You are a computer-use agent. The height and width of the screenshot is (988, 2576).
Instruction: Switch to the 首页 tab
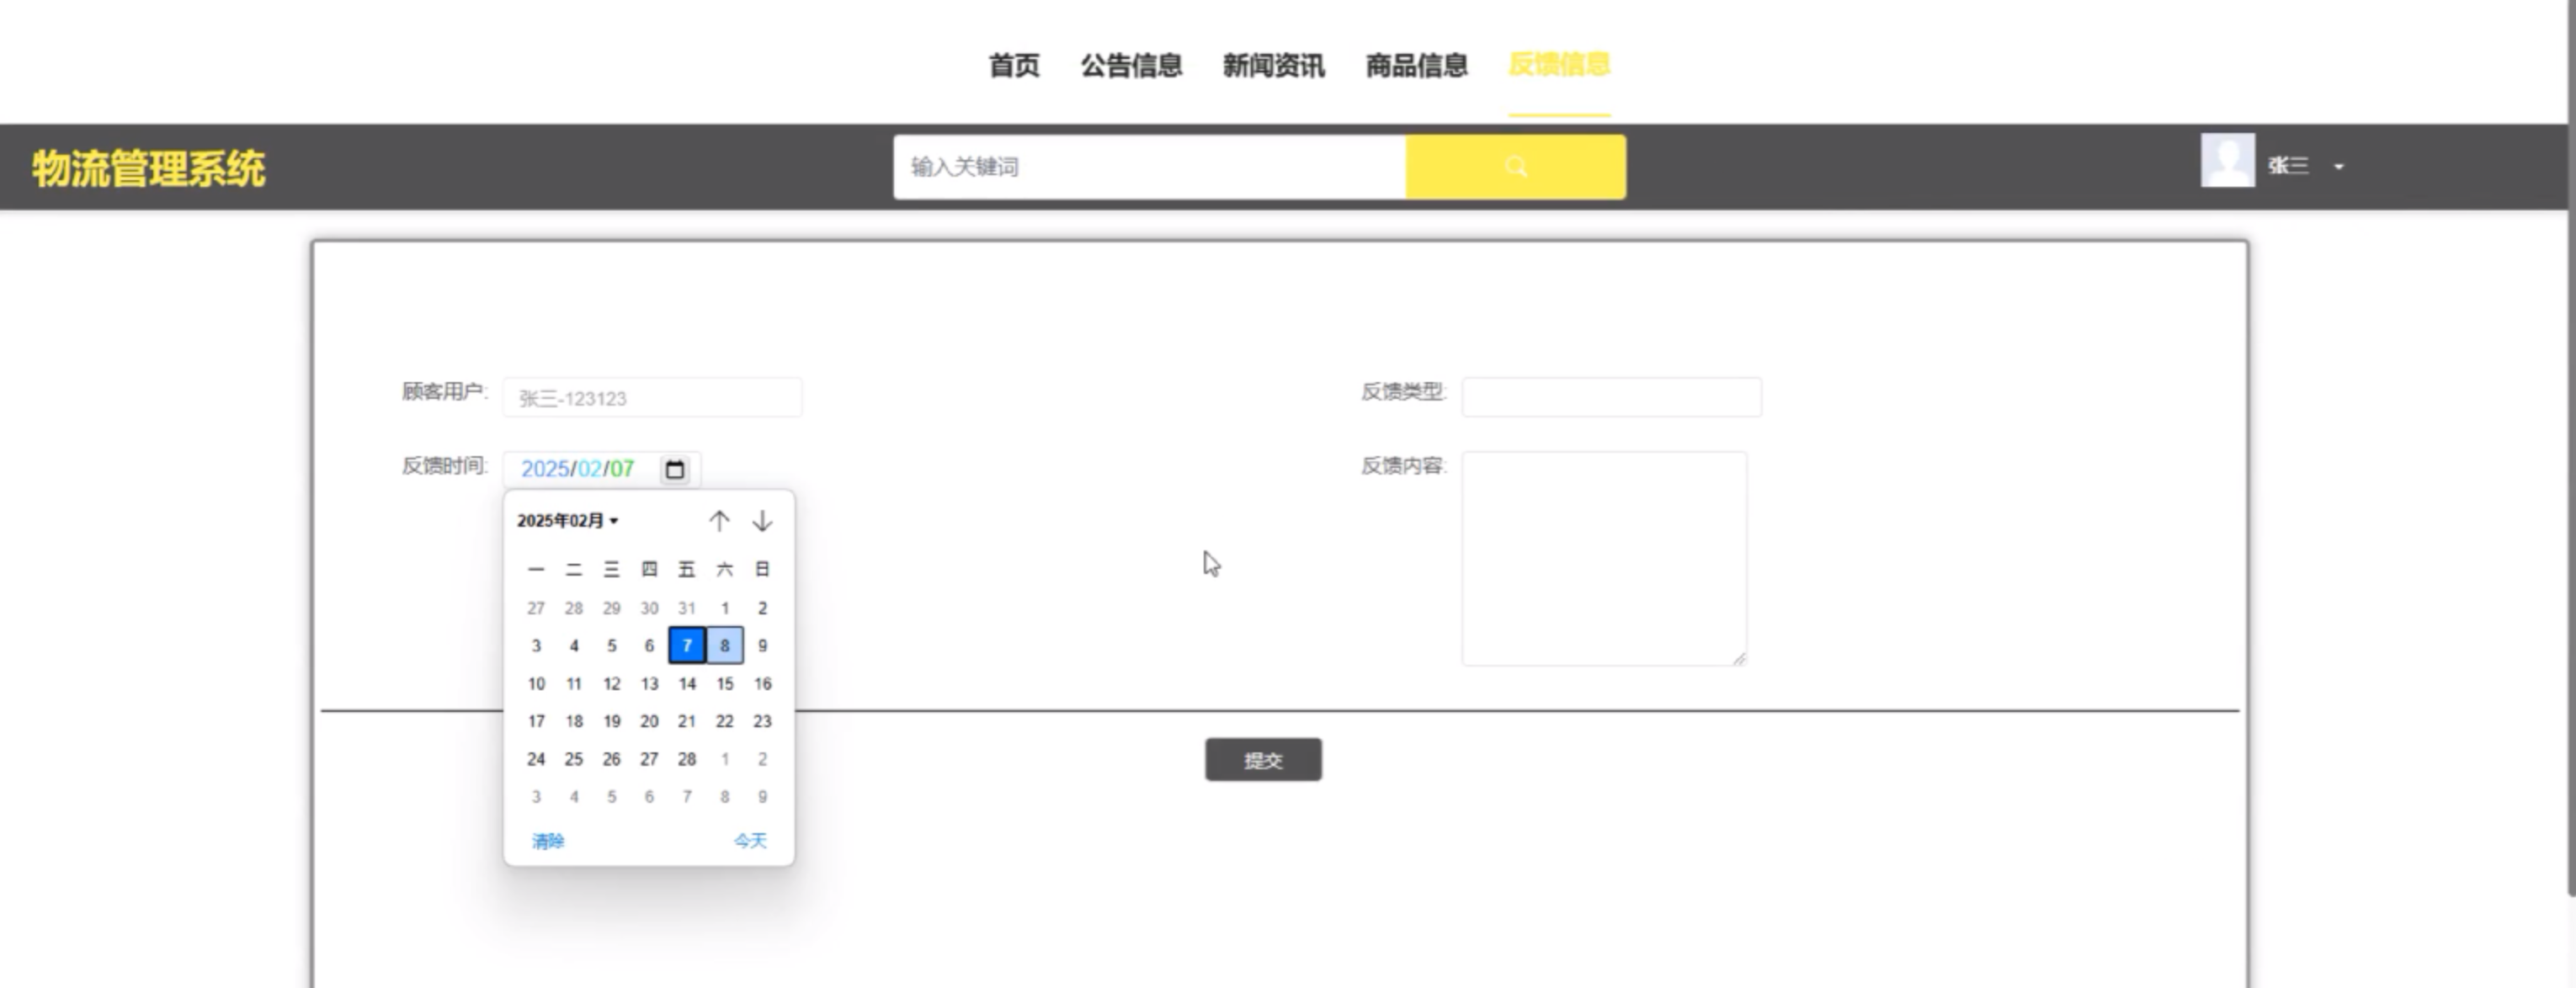click(x=1013, y=65)
